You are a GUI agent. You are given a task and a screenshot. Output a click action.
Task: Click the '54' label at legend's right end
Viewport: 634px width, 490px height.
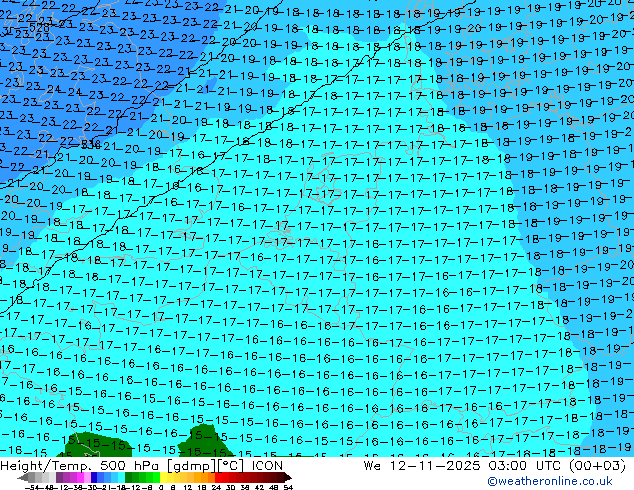coord(288,487)
